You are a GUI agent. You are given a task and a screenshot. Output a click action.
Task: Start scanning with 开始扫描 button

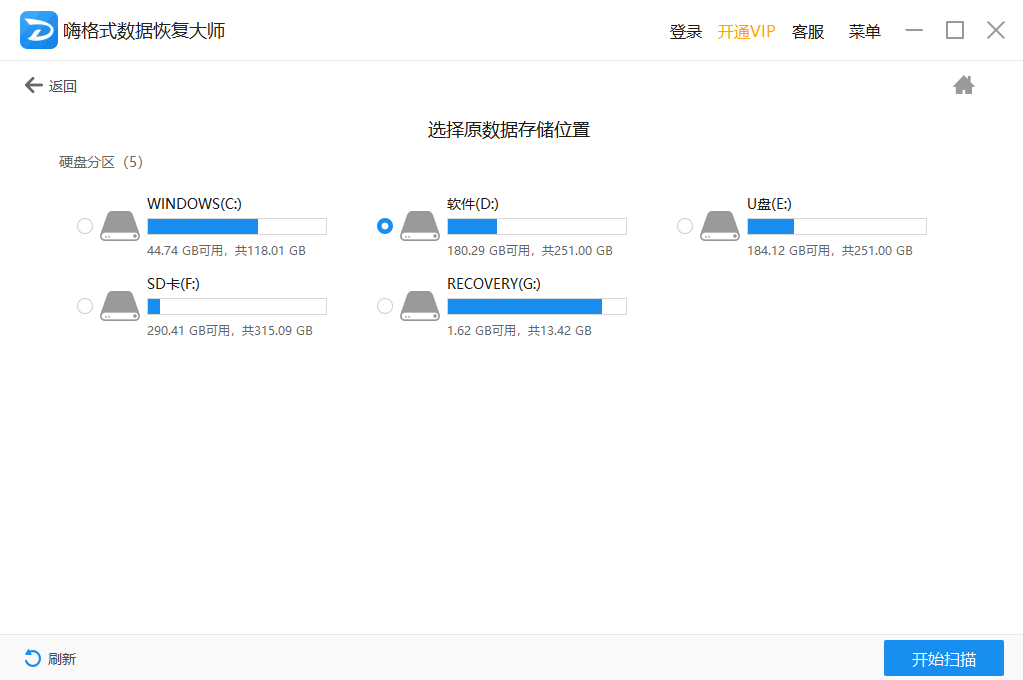(943, 658)
